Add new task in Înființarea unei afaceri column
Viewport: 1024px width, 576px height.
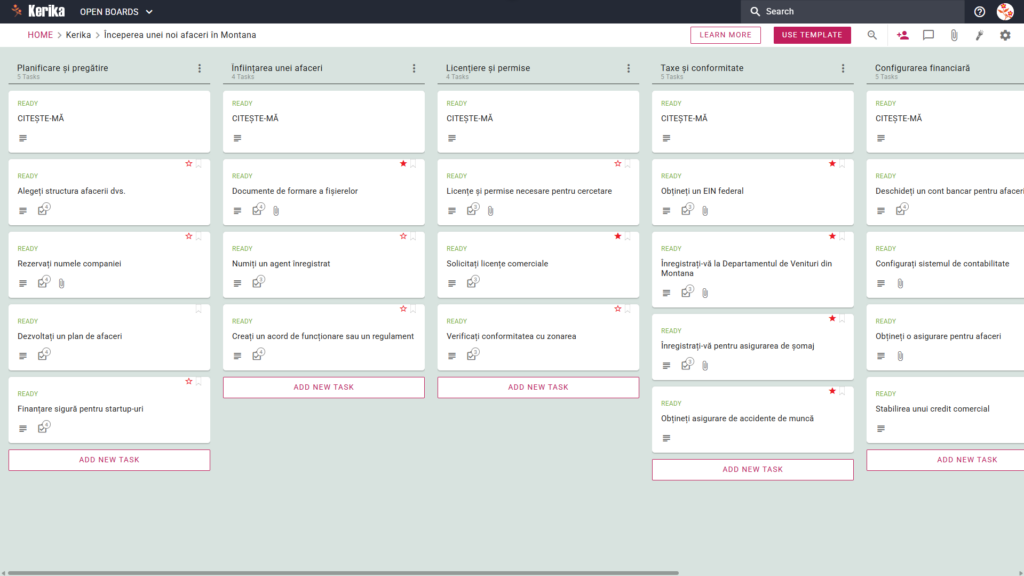point(323,387)
